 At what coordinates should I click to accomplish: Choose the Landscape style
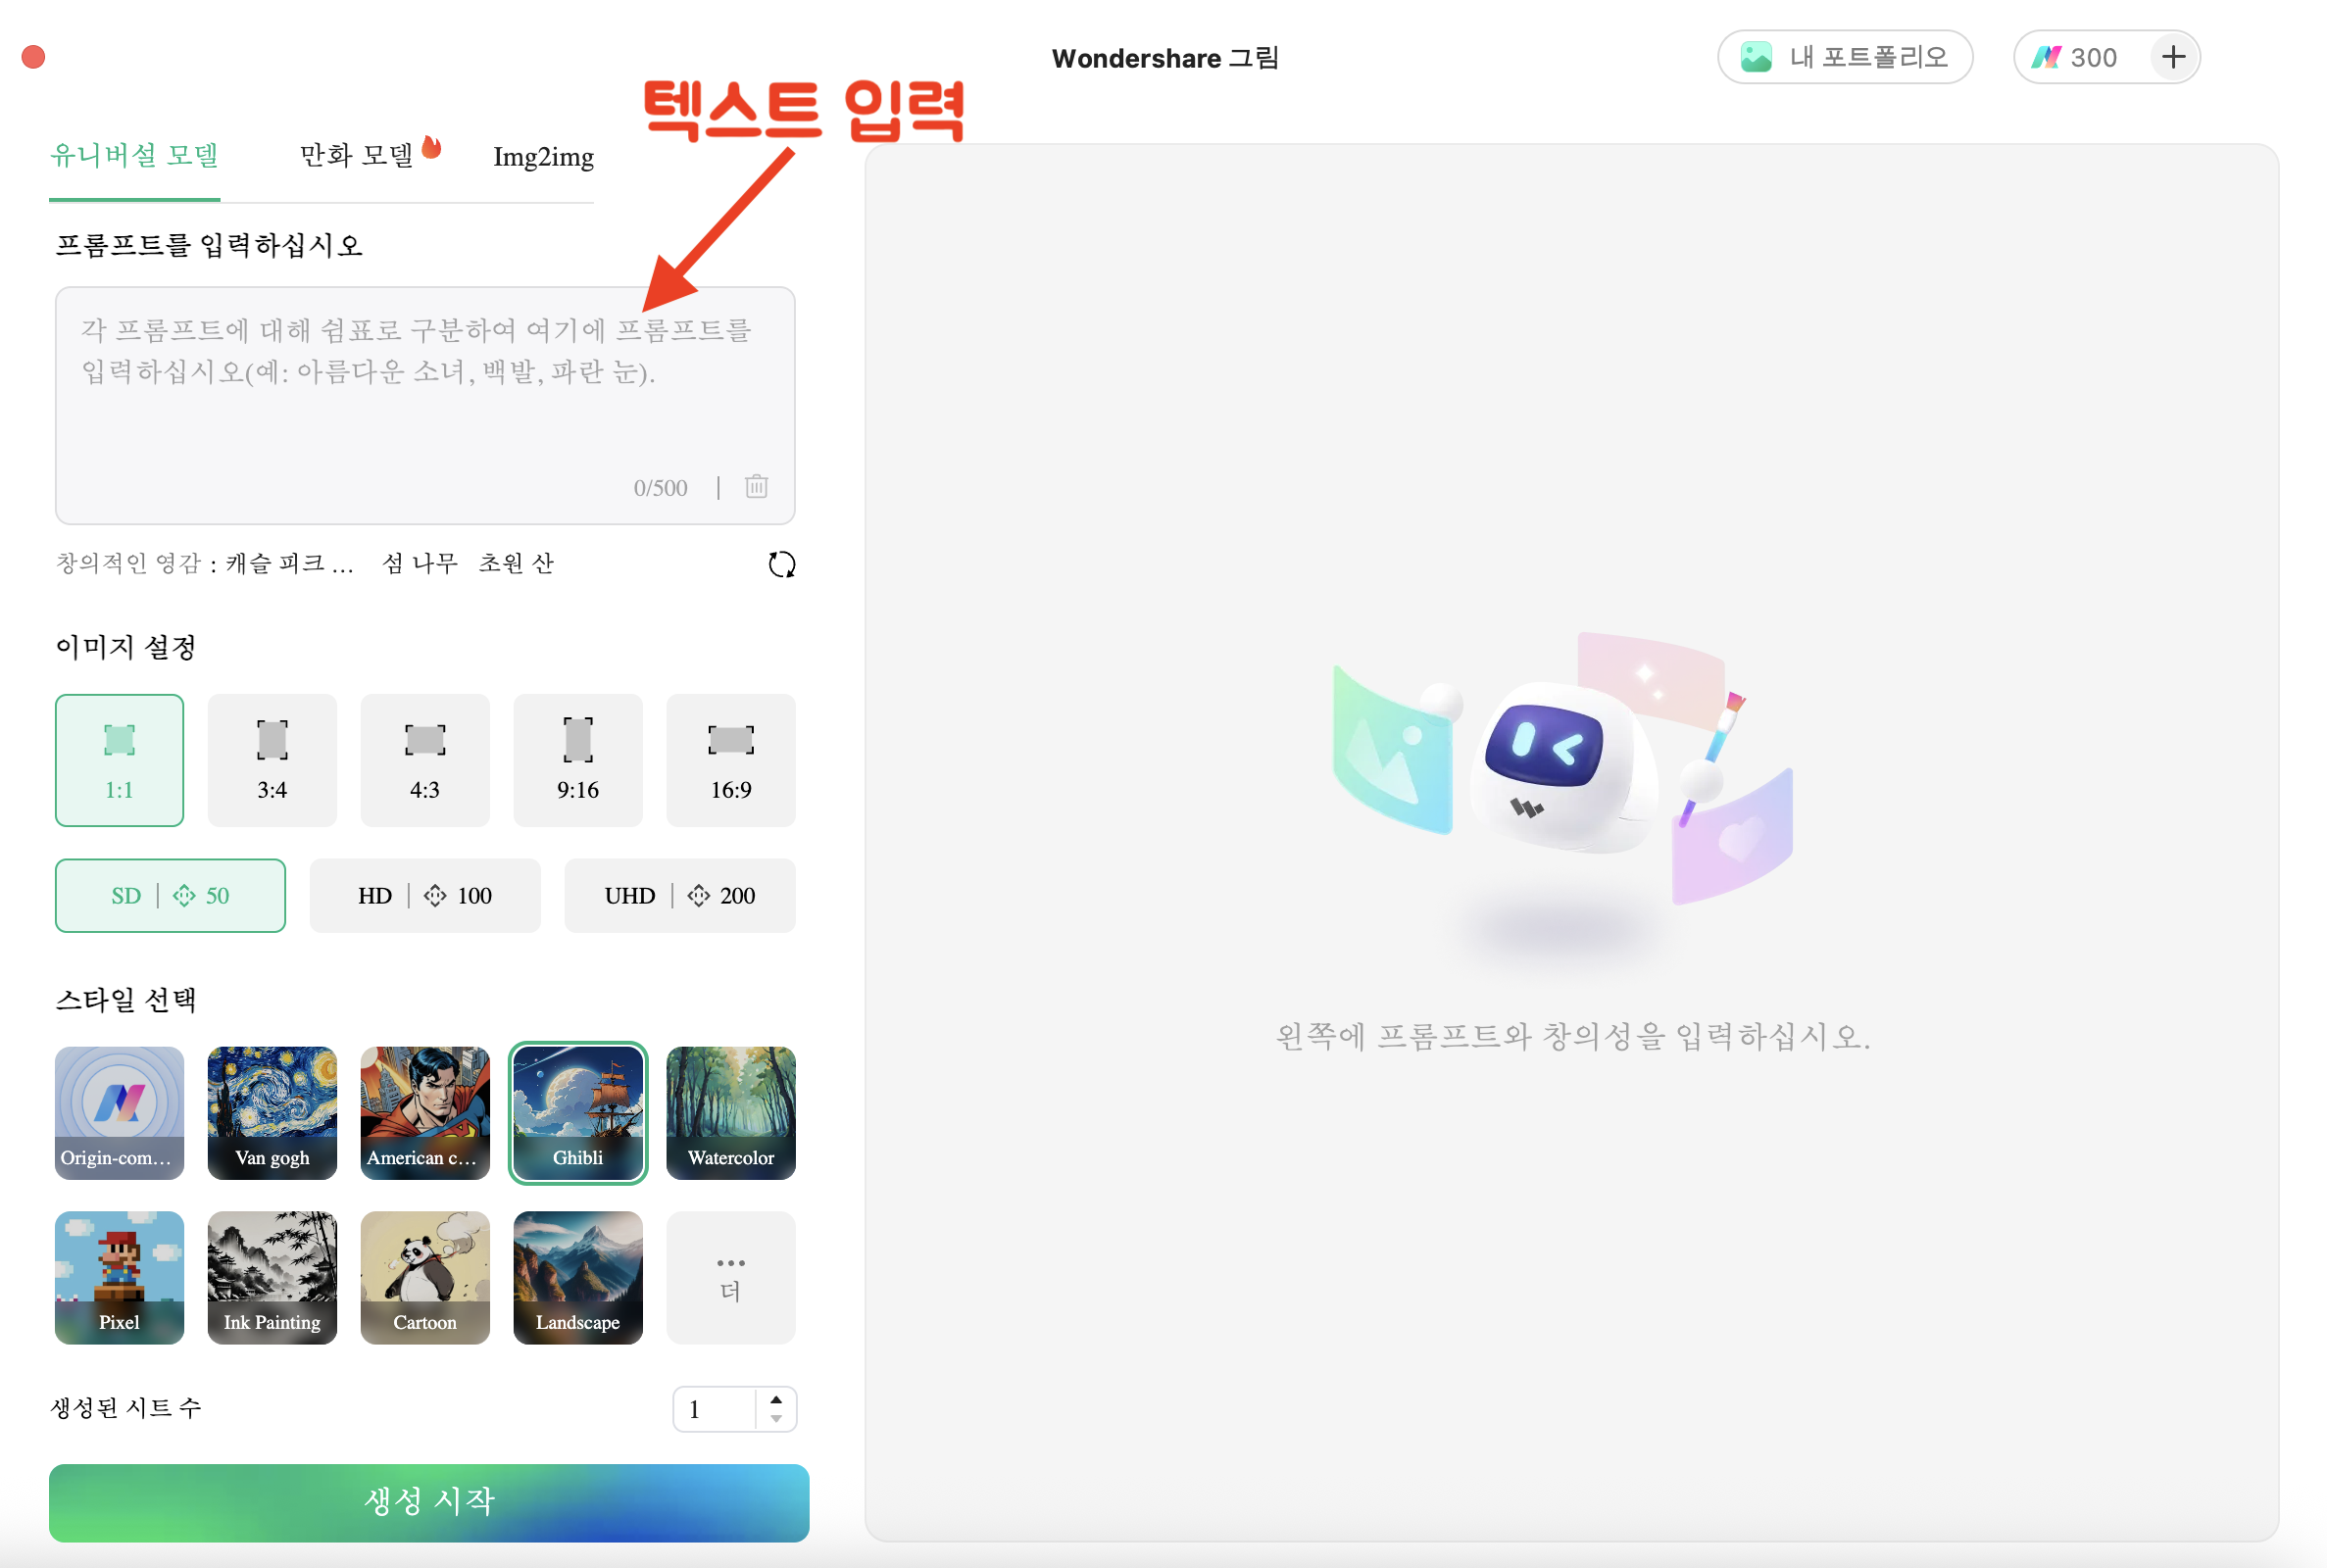578,1278
